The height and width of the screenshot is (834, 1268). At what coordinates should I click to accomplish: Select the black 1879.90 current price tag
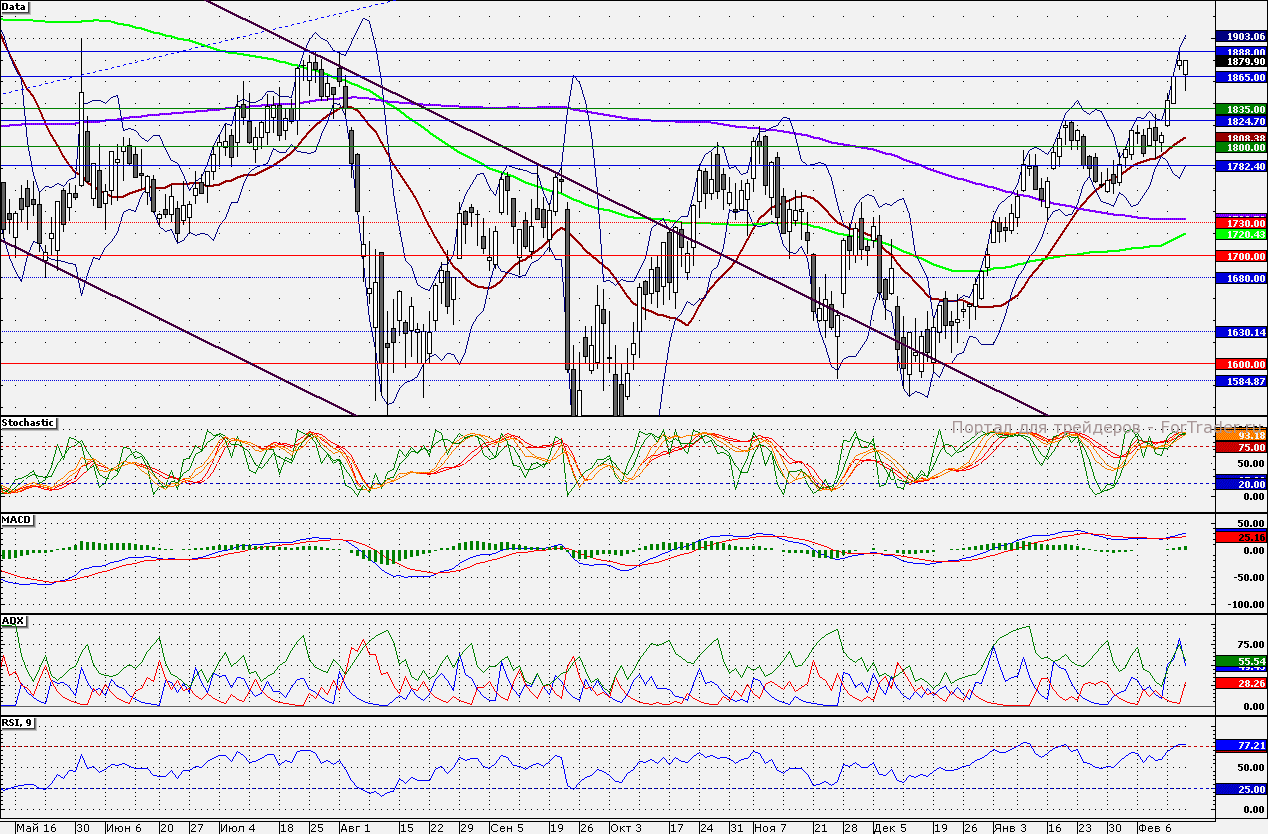(x=1239, y=62)
